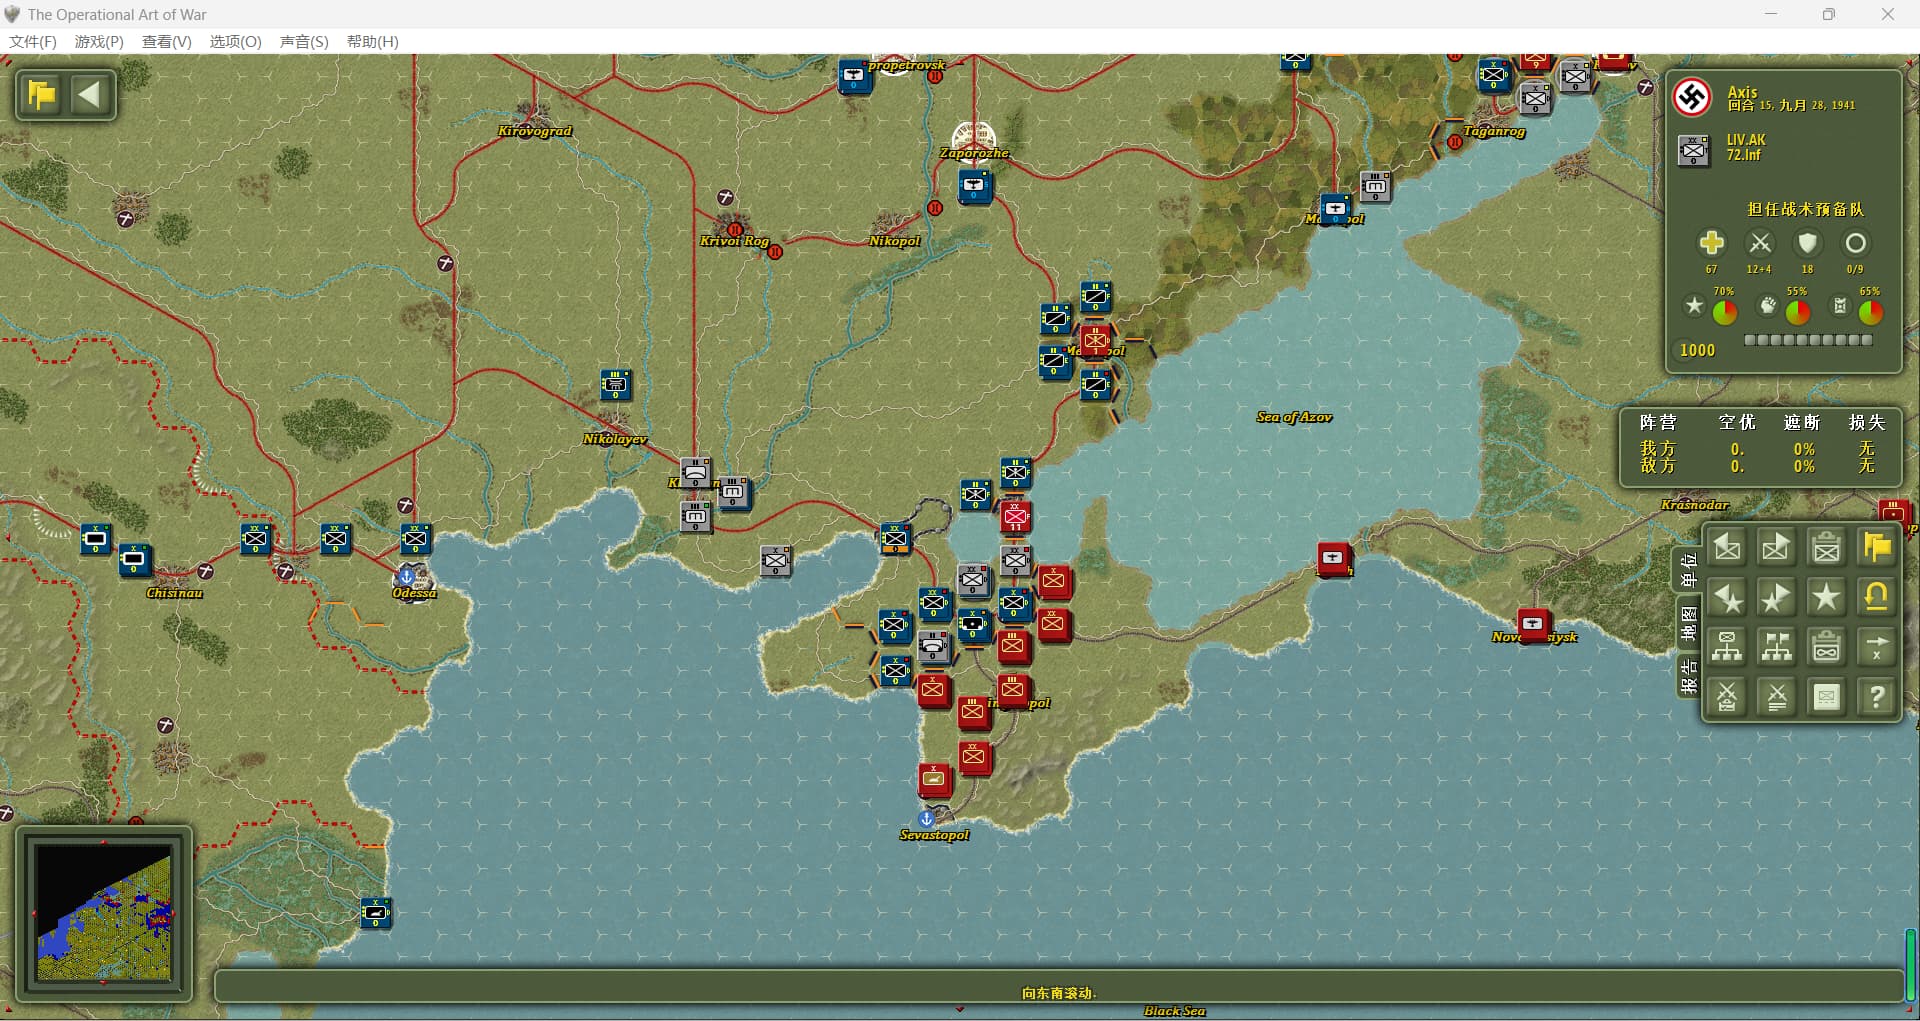Viewport: 1920px width, 1021px height.
Task: Open the 游戏(P) menu
Action: (x=99, y=41)
